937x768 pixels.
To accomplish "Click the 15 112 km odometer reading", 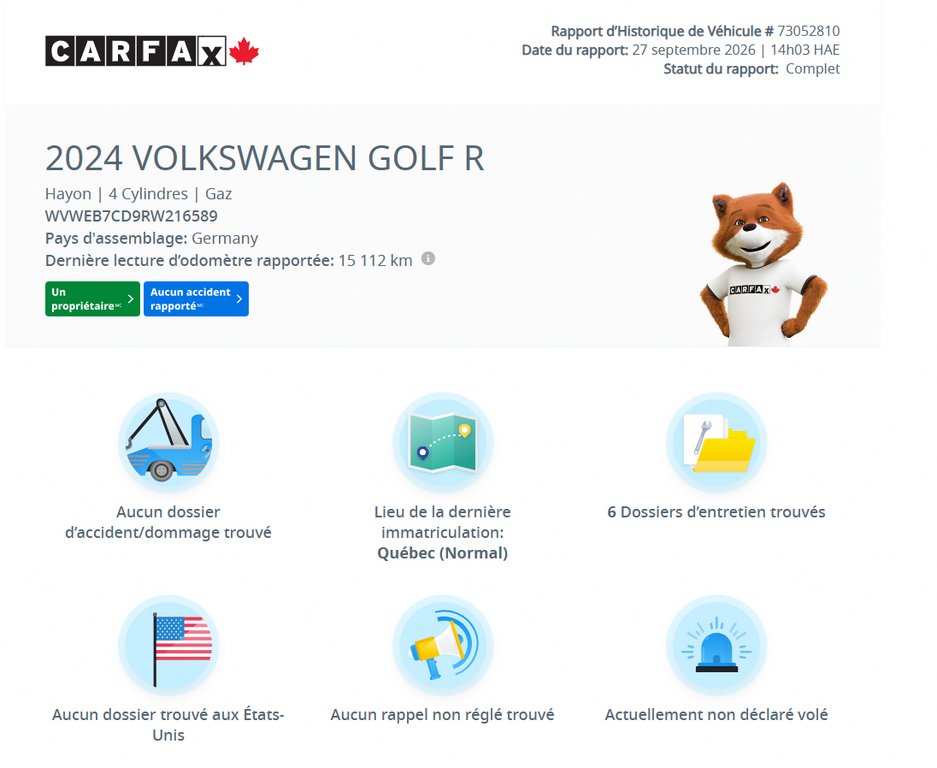I will tap(375, 261).
